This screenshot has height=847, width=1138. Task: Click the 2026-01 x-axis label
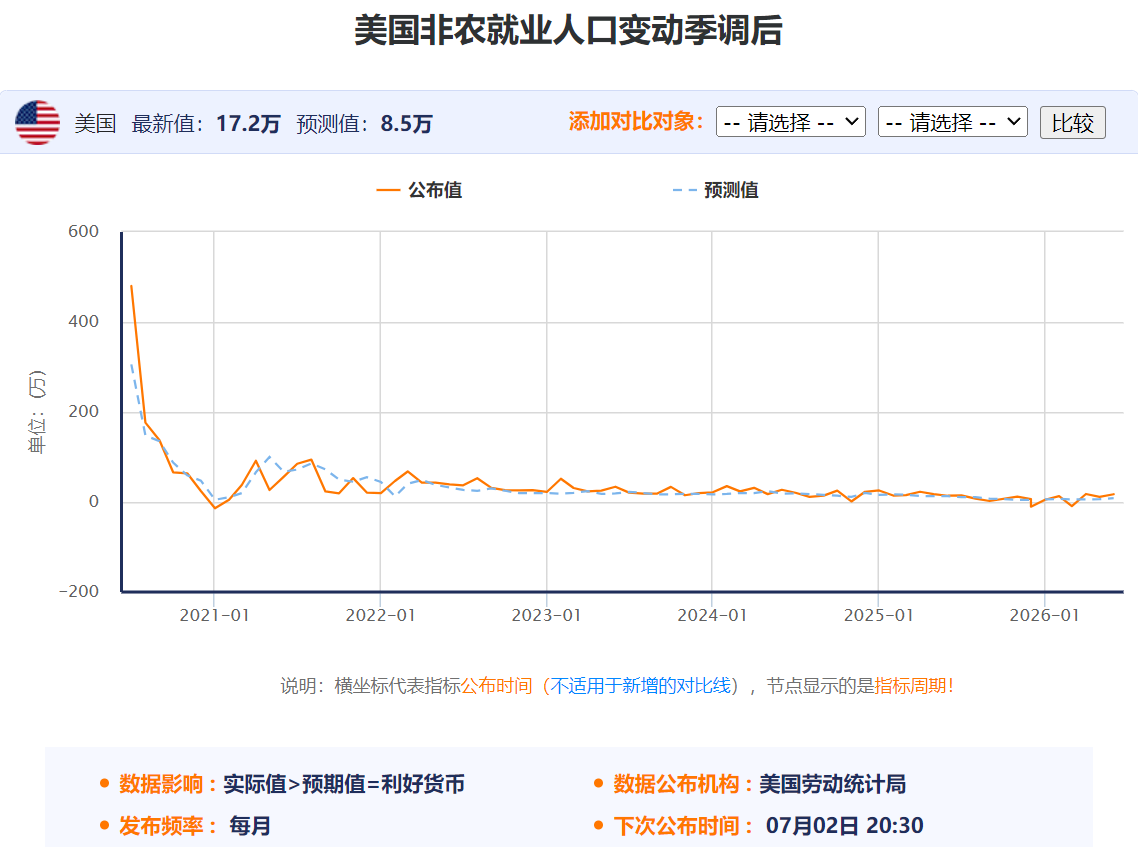pos(1044,615)
